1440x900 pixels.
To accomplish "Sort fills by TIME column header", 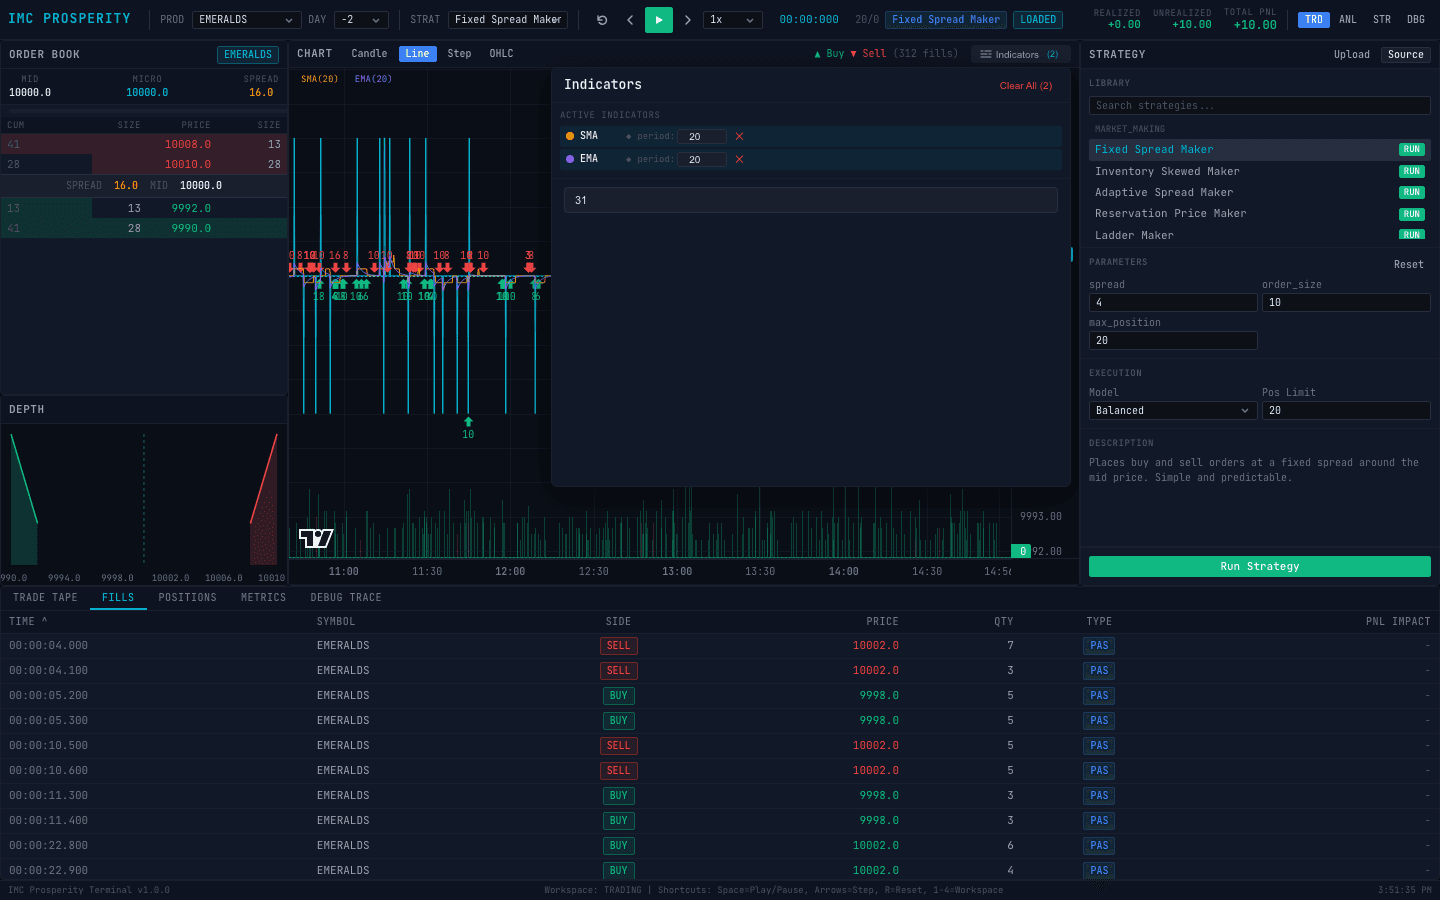I will pyautogui.click(x=28, y=622).
